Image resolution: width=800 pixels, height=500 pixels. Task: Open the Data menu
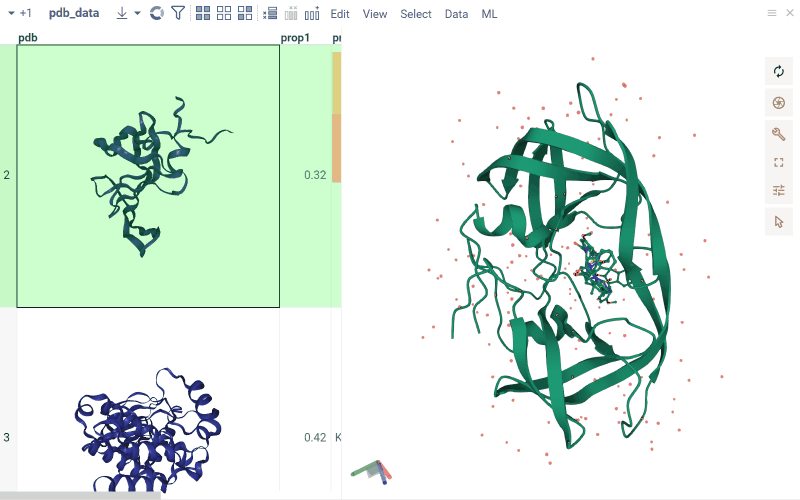456,14
